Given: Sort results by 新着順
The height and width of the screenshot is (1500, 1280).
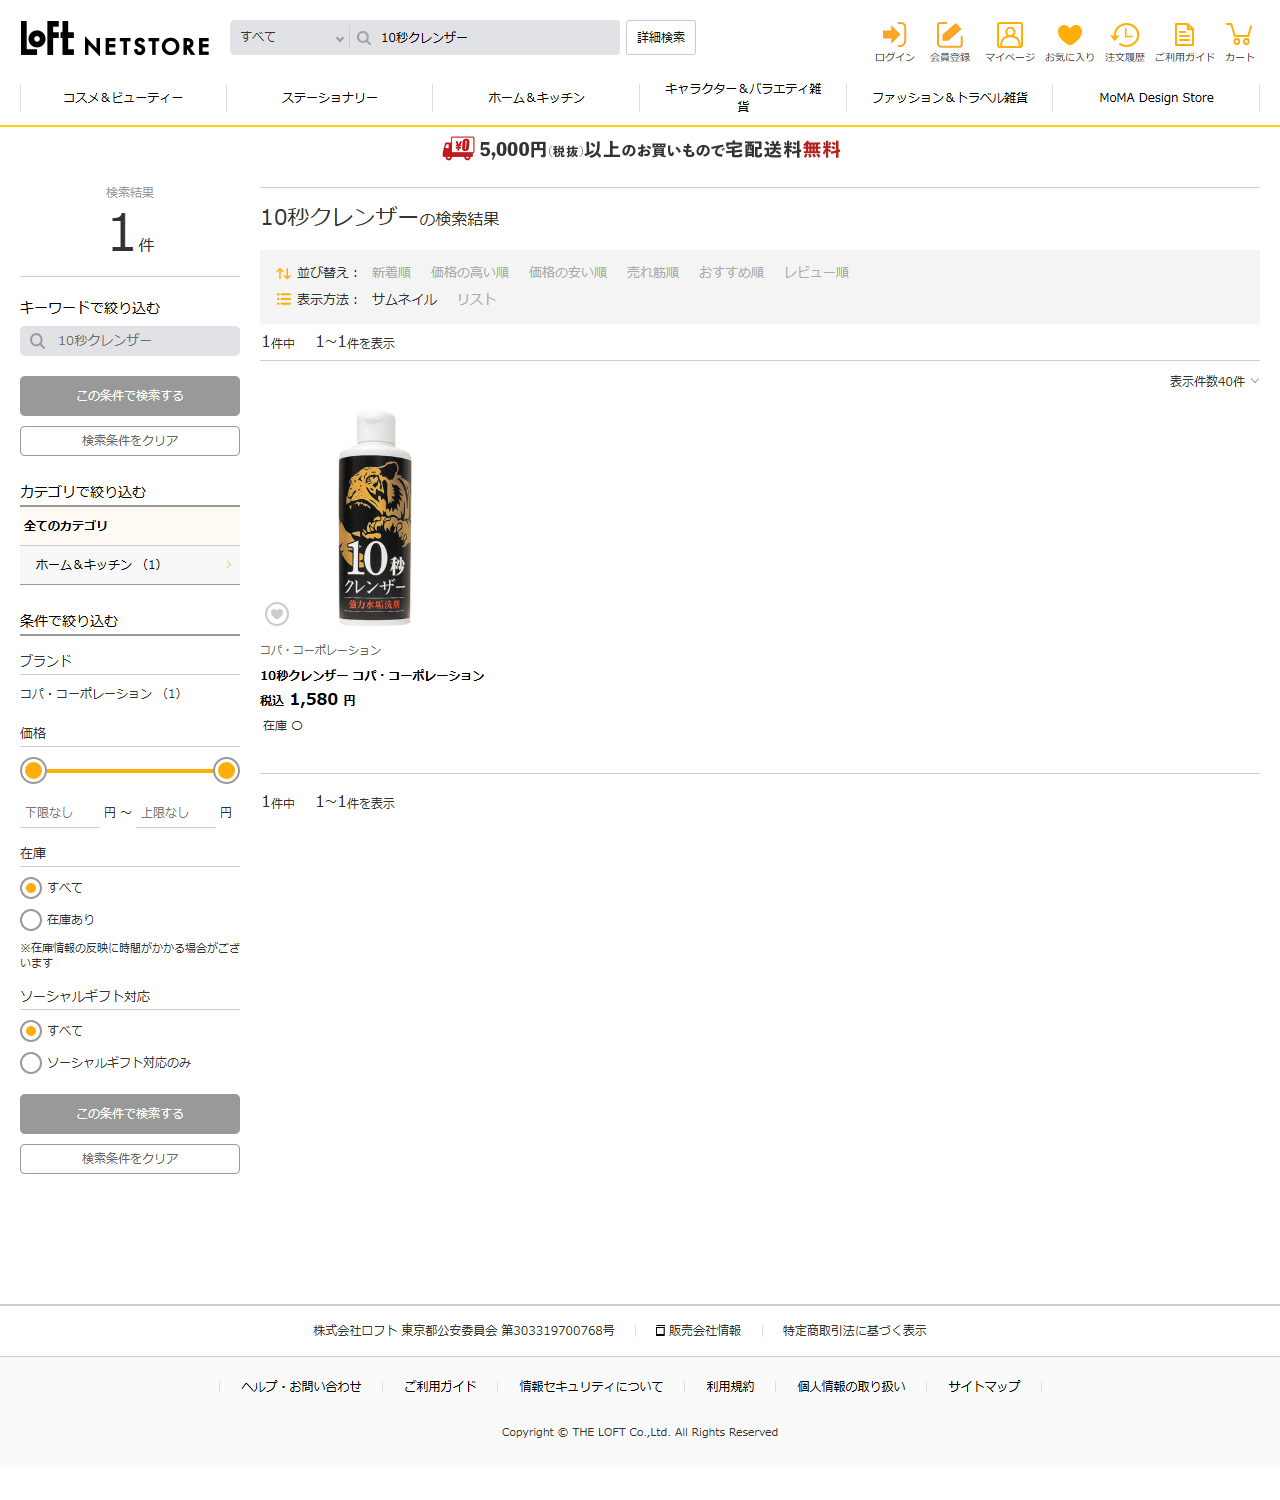Looking at the screenshot, I should pyautogui.click(x=391, y=273).
